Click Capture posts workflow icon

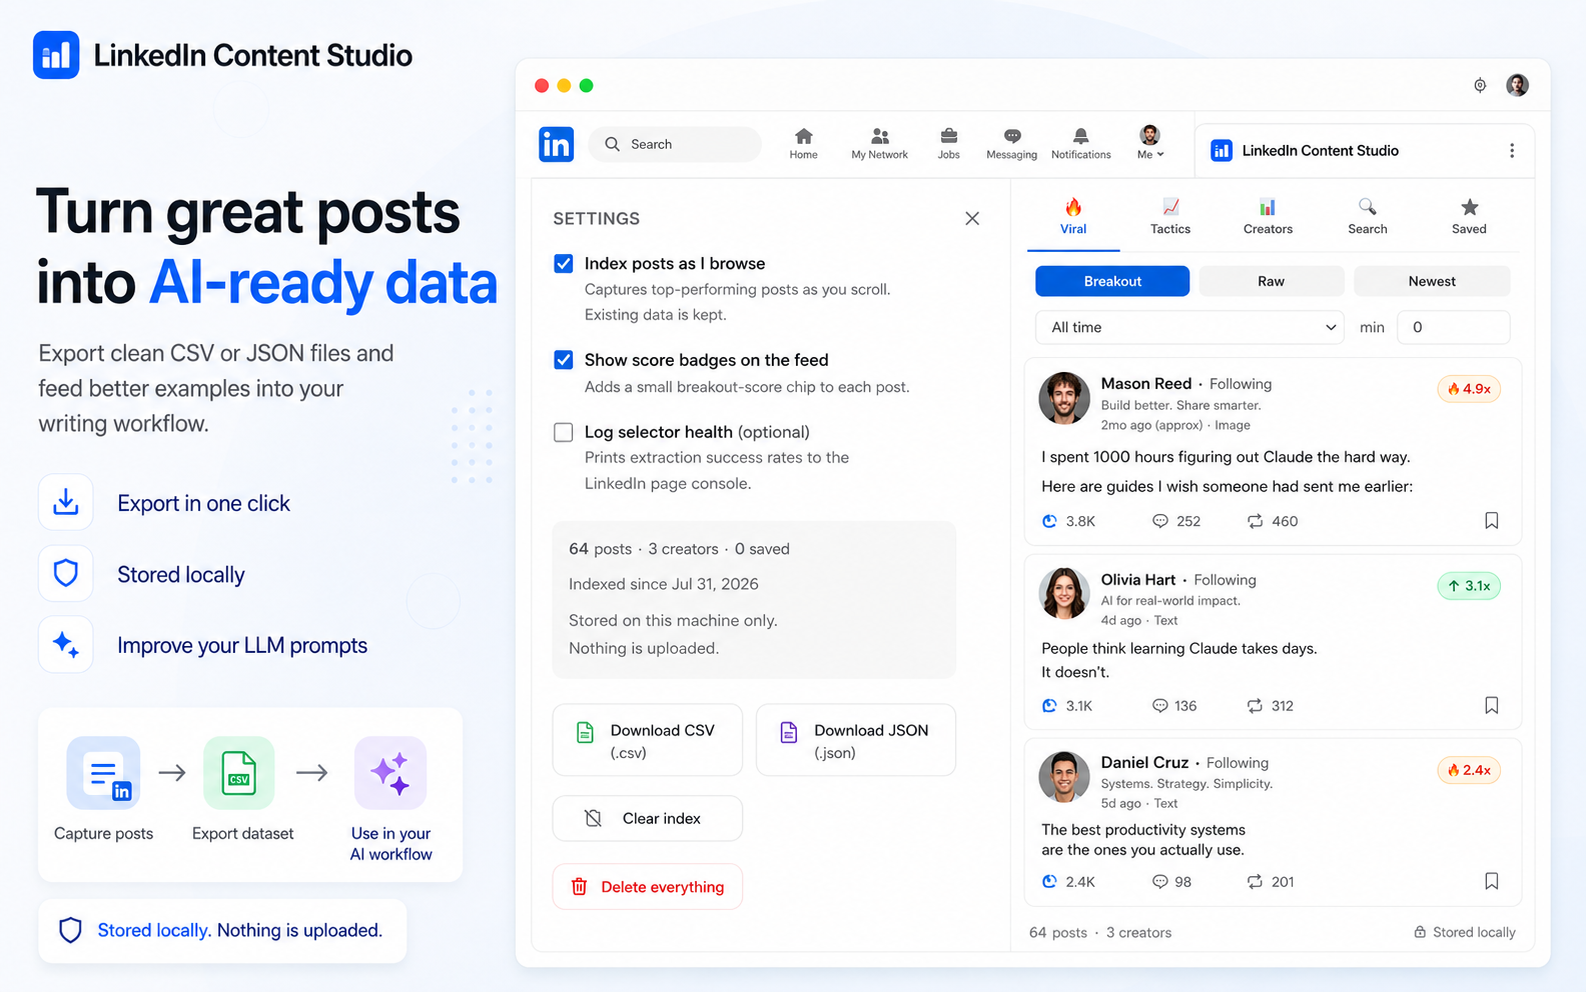(x=103, y=773)
